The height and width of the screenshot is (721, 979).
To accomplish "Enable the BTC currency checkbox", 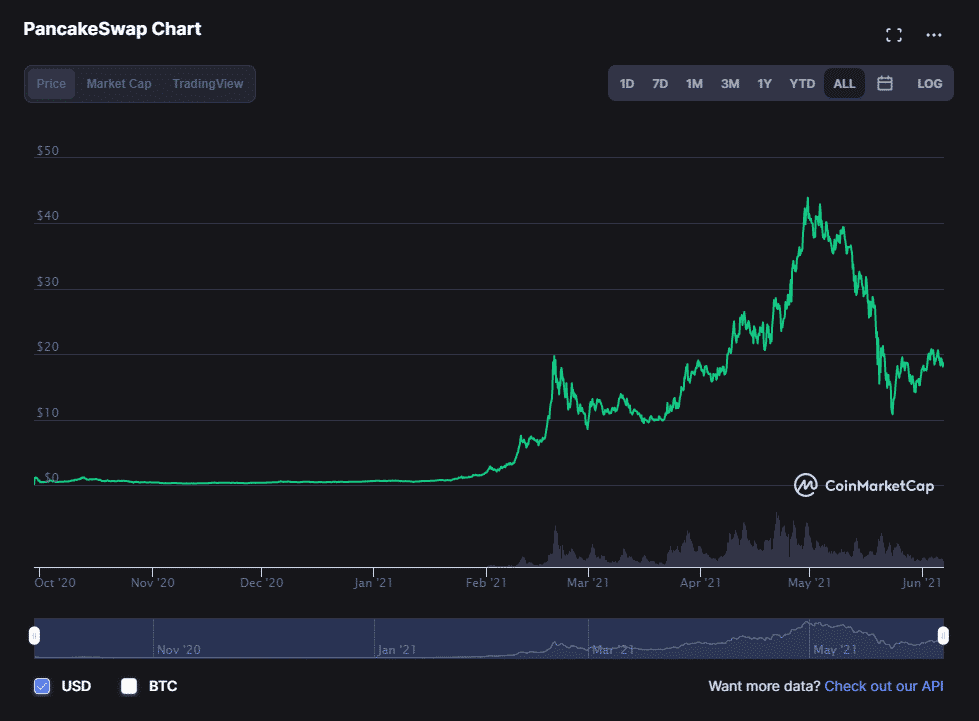I will coord(128,686).
